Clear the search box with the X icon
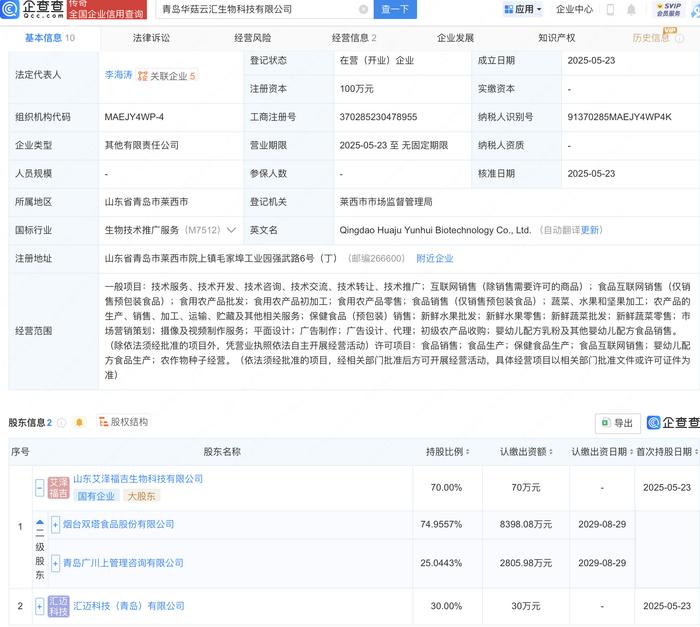700x627 pixels. tap(363, 9)
